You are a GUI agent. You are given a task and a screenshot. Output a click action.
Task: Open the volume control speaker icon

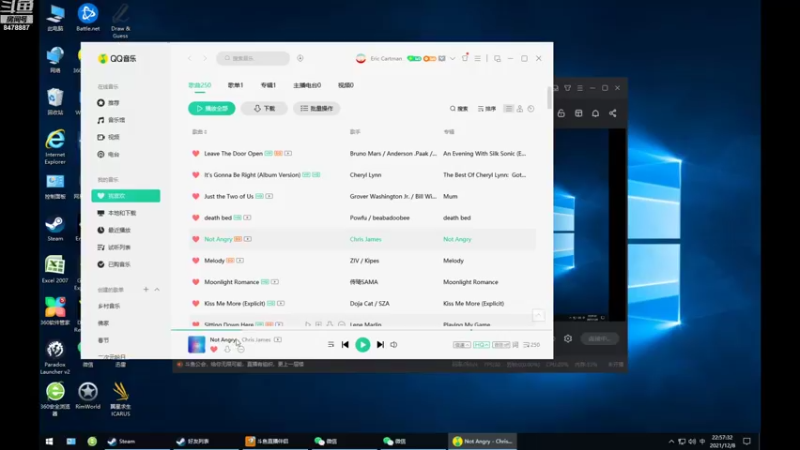[x=394, y=345]
